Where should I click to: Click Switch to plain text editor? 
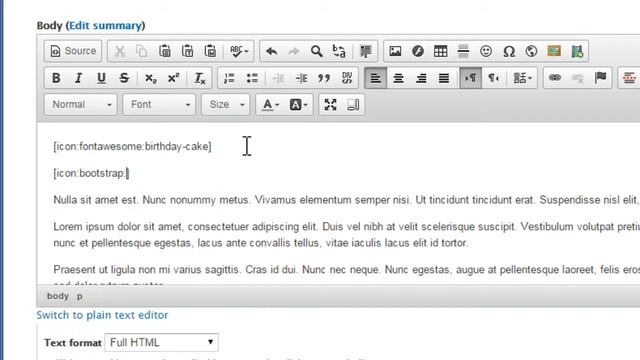102,315
